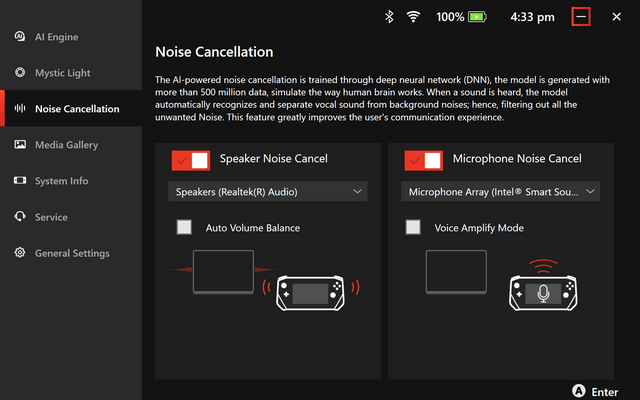The image size is (640, 400).
Task: Click the System Info device icon
Action: tap(20, 180)
